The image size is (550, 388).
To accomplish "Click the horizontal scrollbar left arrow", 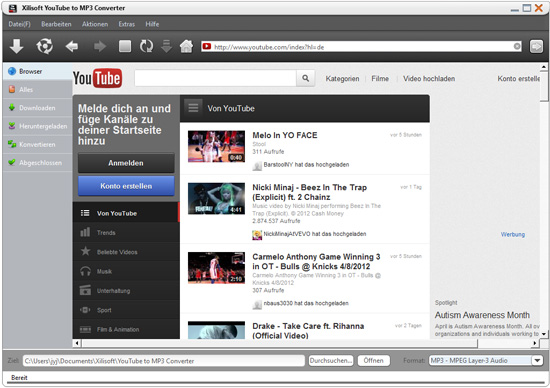I will (x=76, y=343).
